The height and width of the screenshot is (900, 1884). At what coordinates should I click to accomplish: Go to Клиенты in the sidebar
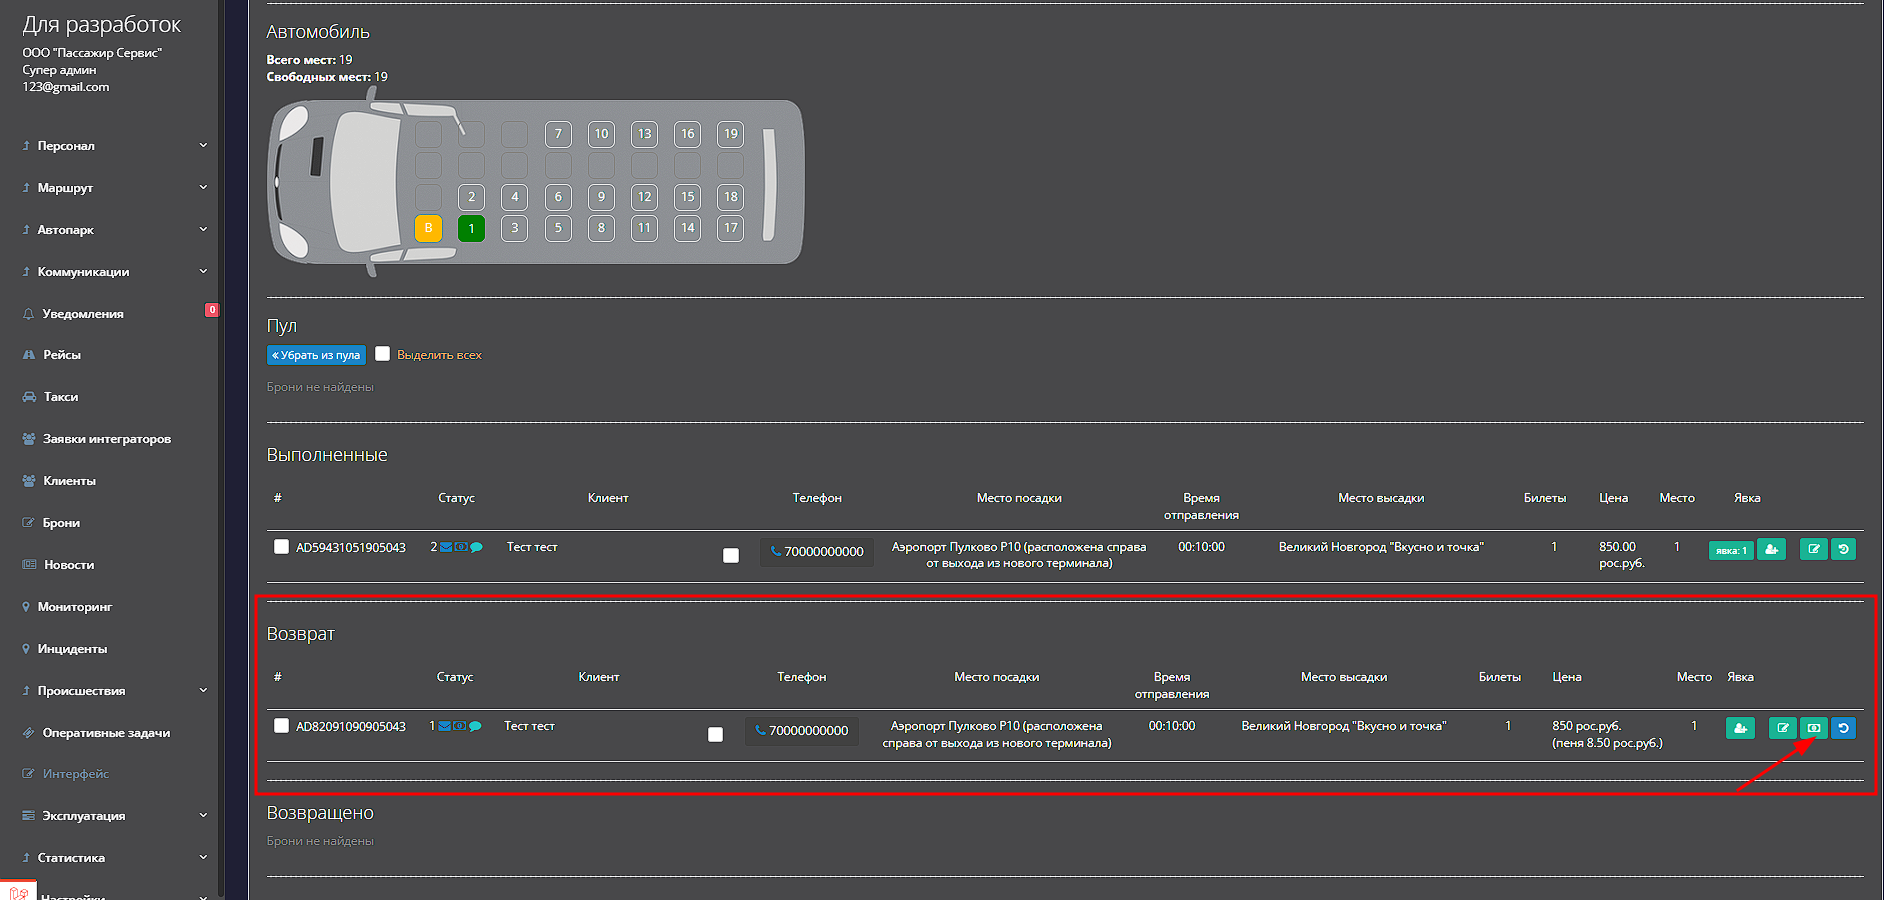tap(69, 481)
